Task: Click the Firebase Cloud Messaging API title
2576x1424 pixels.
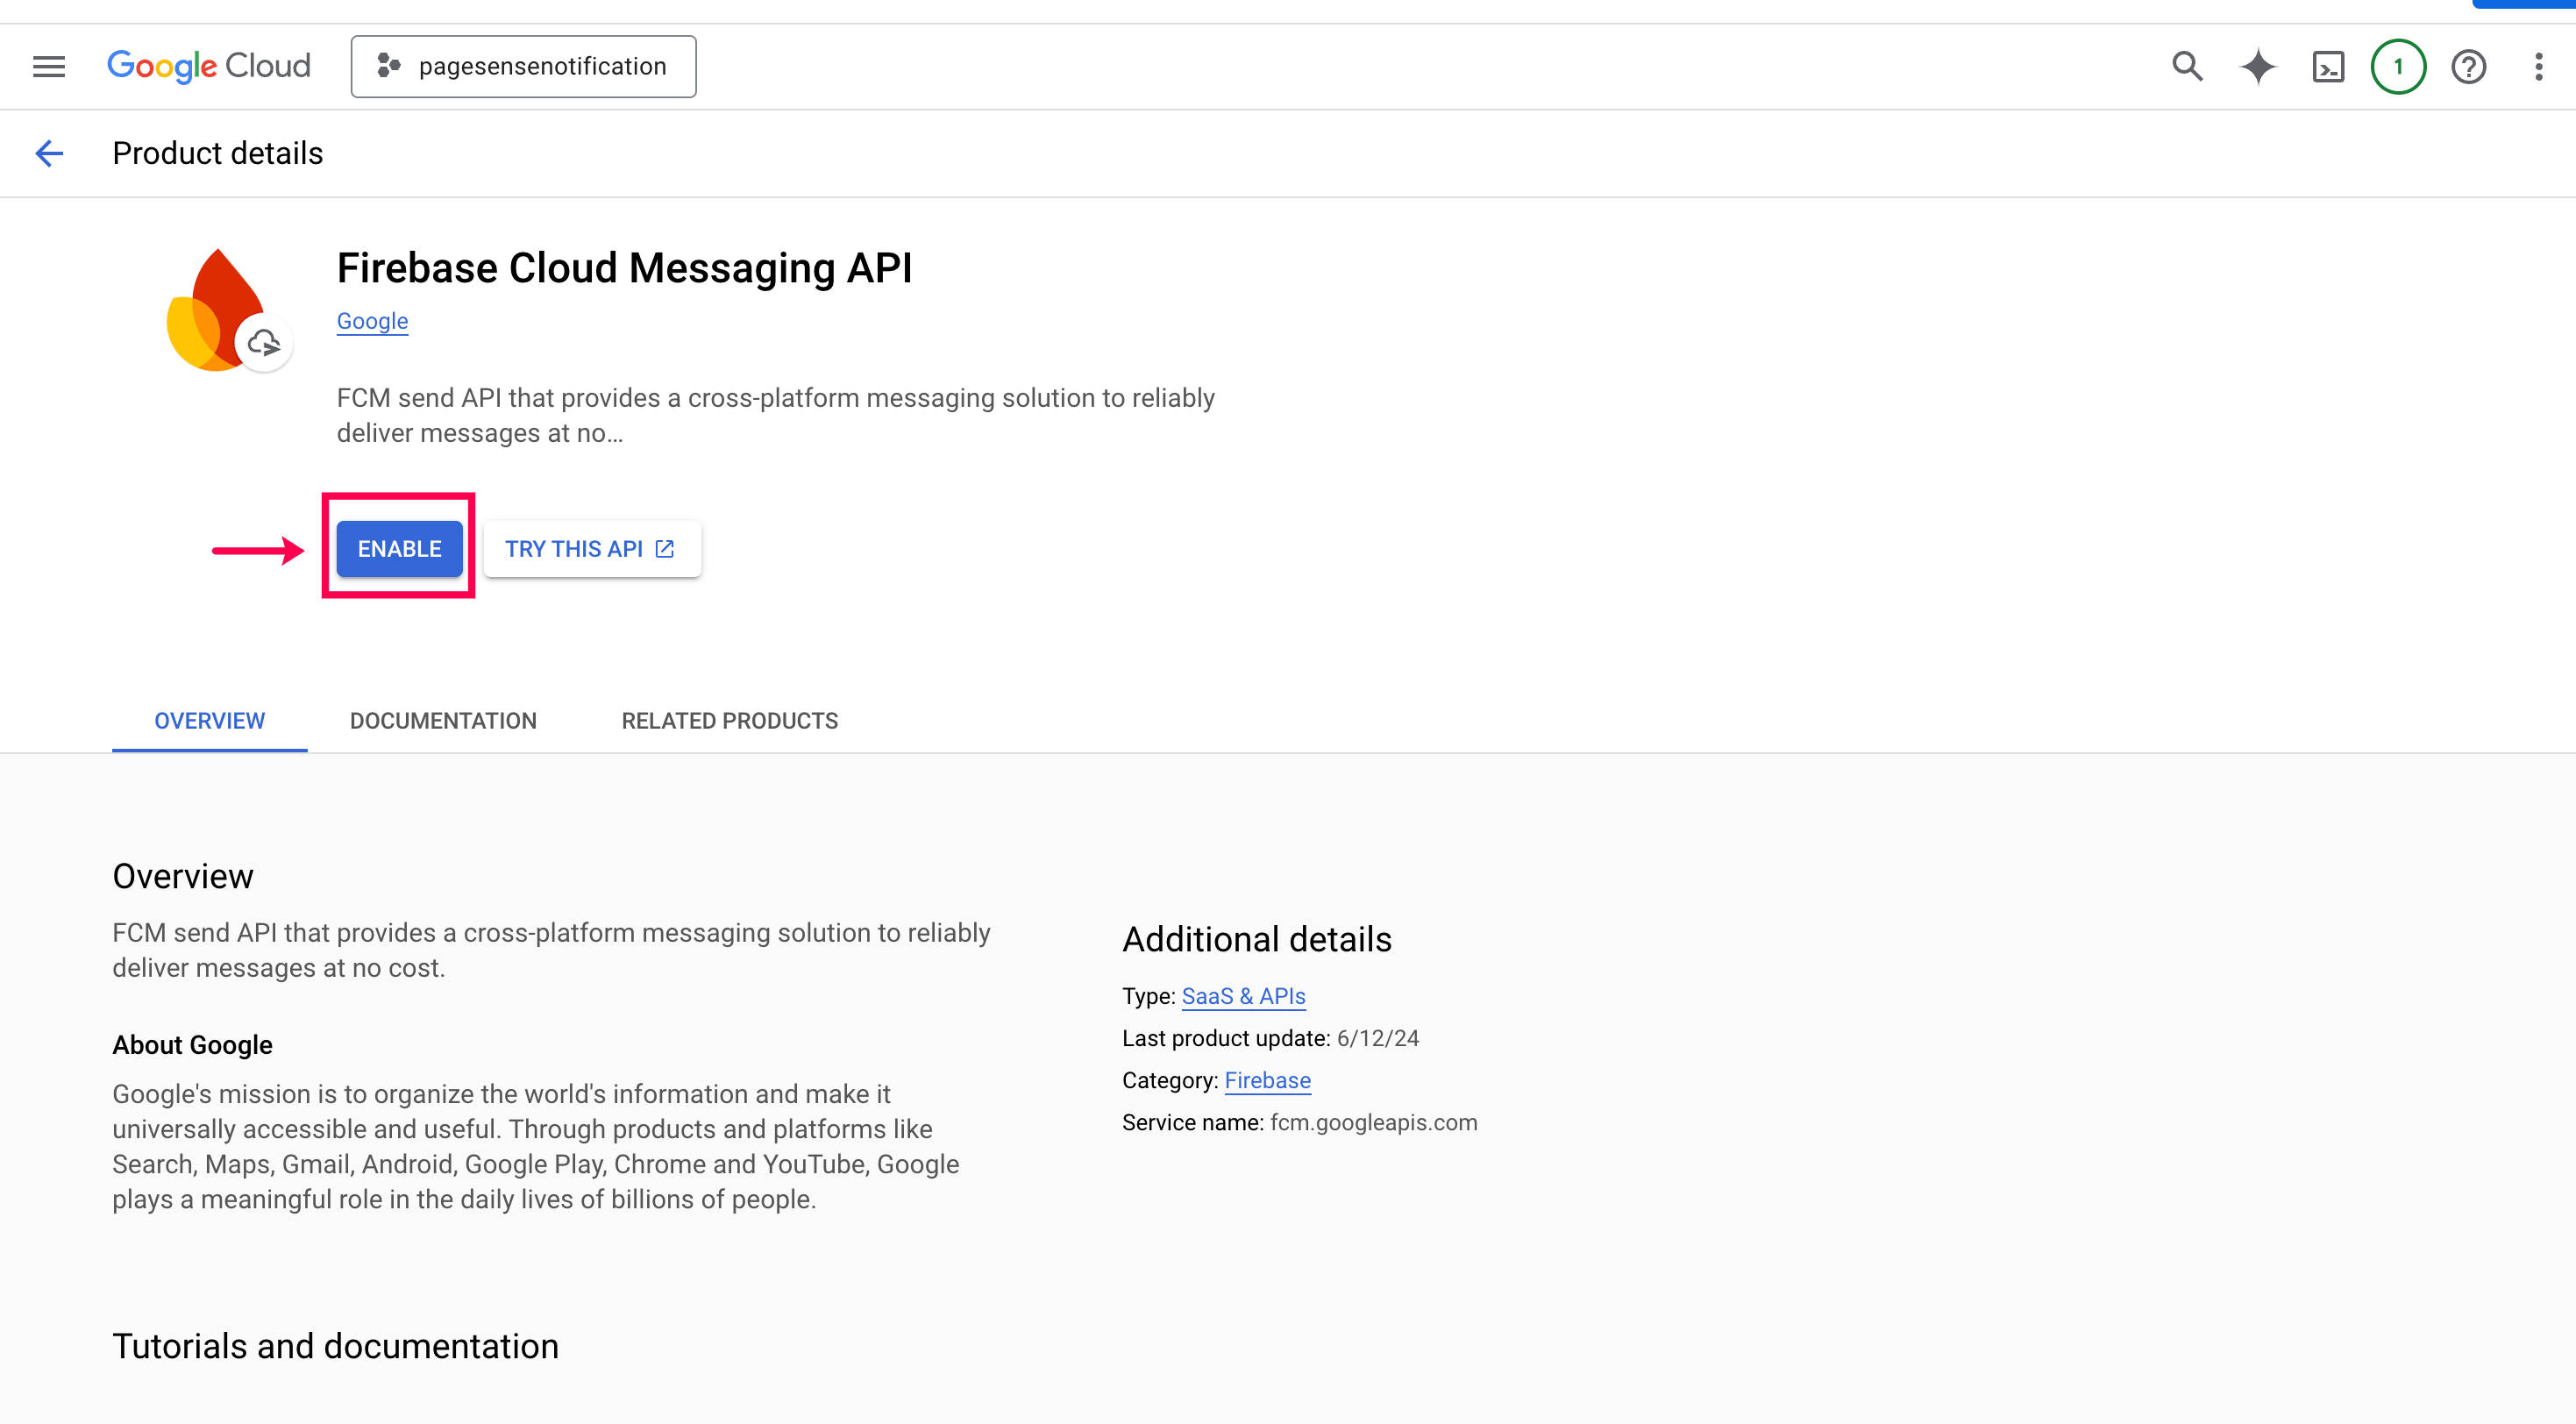Action: (x=624, y=268)
